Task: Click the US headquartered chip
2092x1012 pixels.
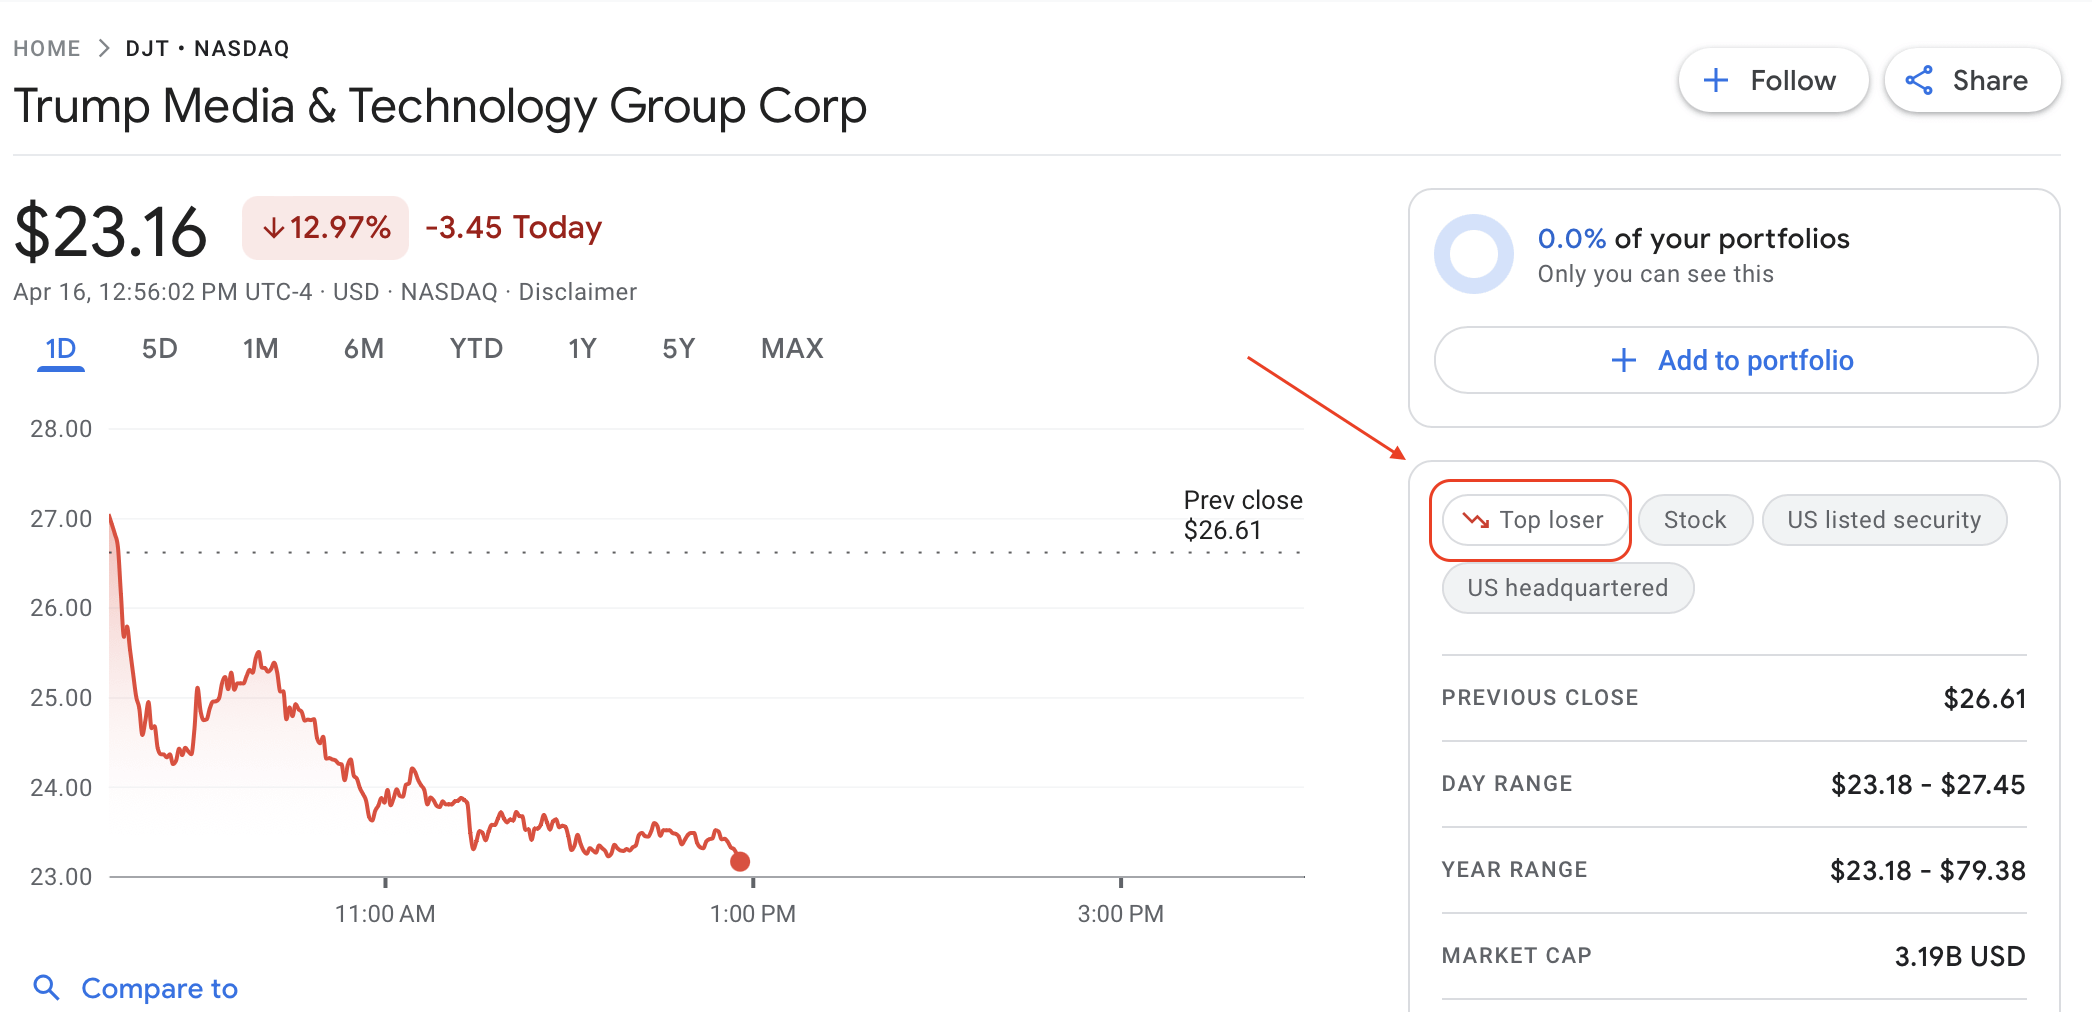Action: tap(1568, 588)
